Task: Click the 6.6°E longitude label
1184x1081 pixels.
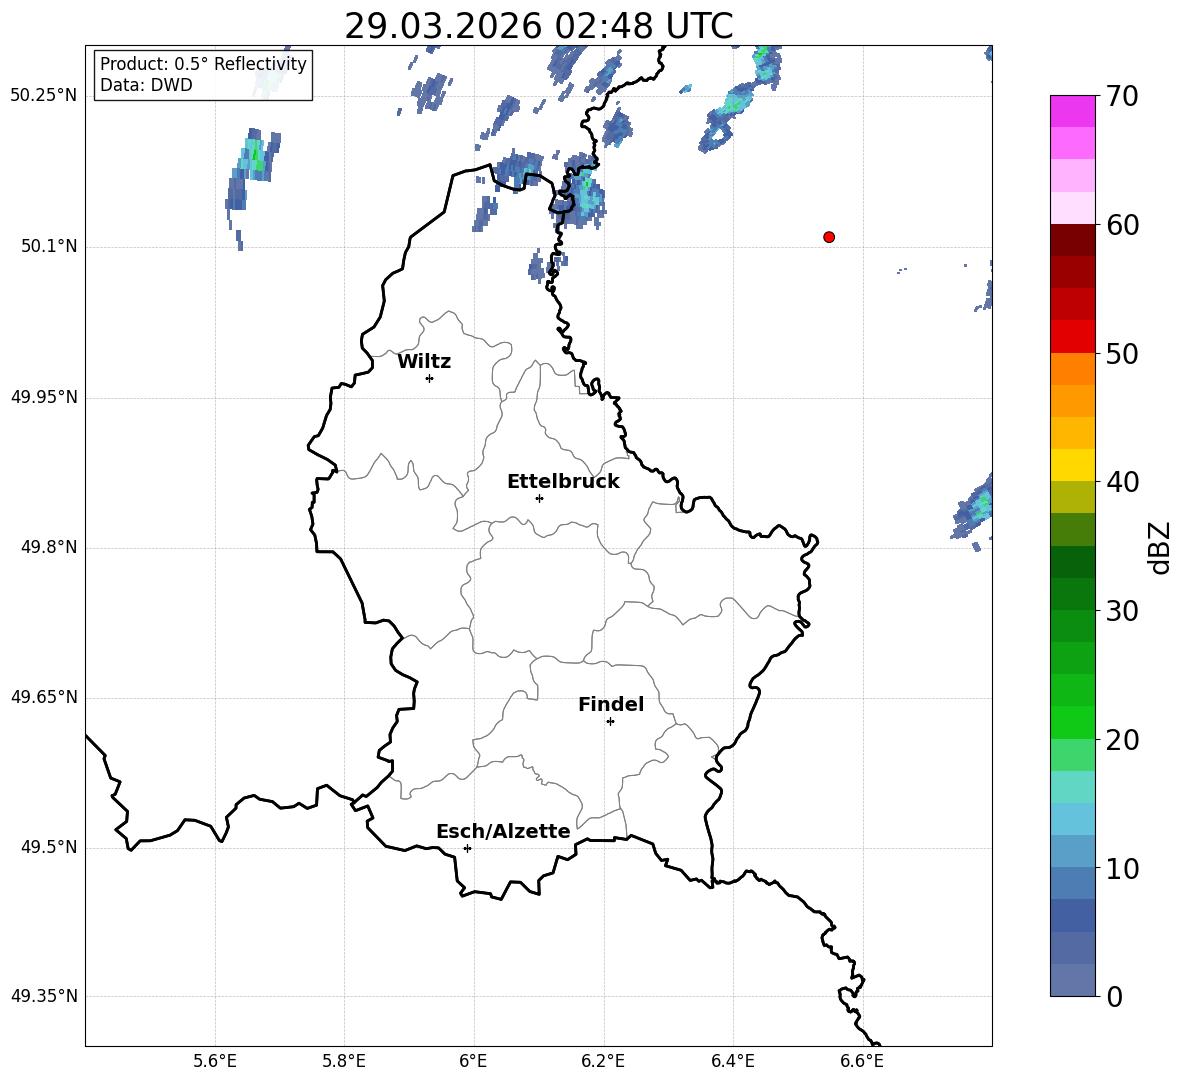Action: pos(862,1061)
